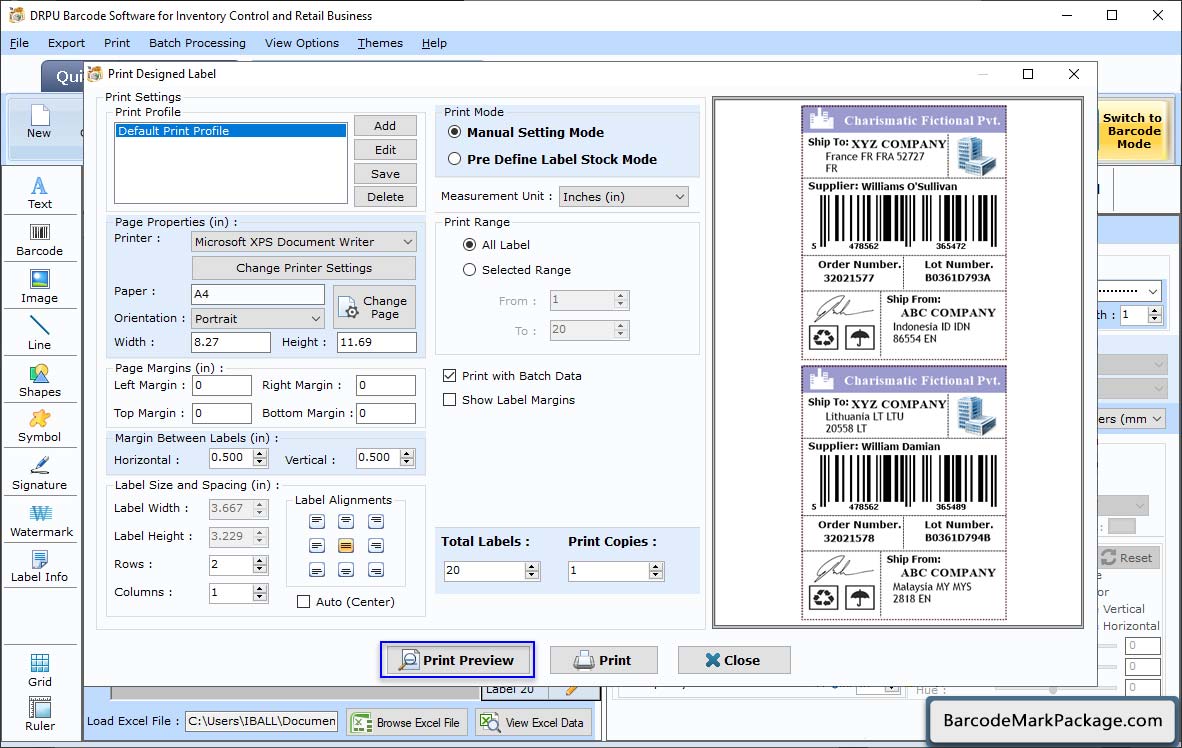
Task: Adjust the Columns spinner arrows
Action: click(x=260, y=593)
